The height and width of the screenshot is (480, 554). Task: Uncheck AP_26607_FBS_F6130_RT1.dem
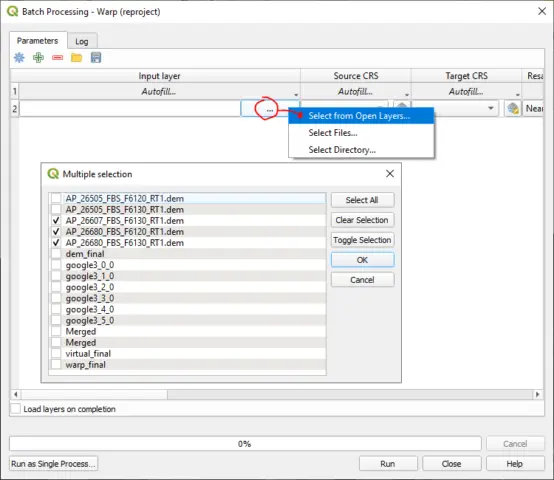click(x=56, y=220)
